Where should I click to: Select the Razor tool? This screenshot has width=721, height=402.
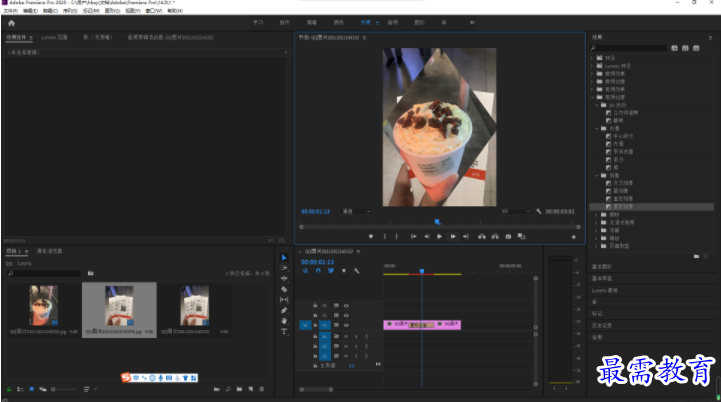[284, 289]
